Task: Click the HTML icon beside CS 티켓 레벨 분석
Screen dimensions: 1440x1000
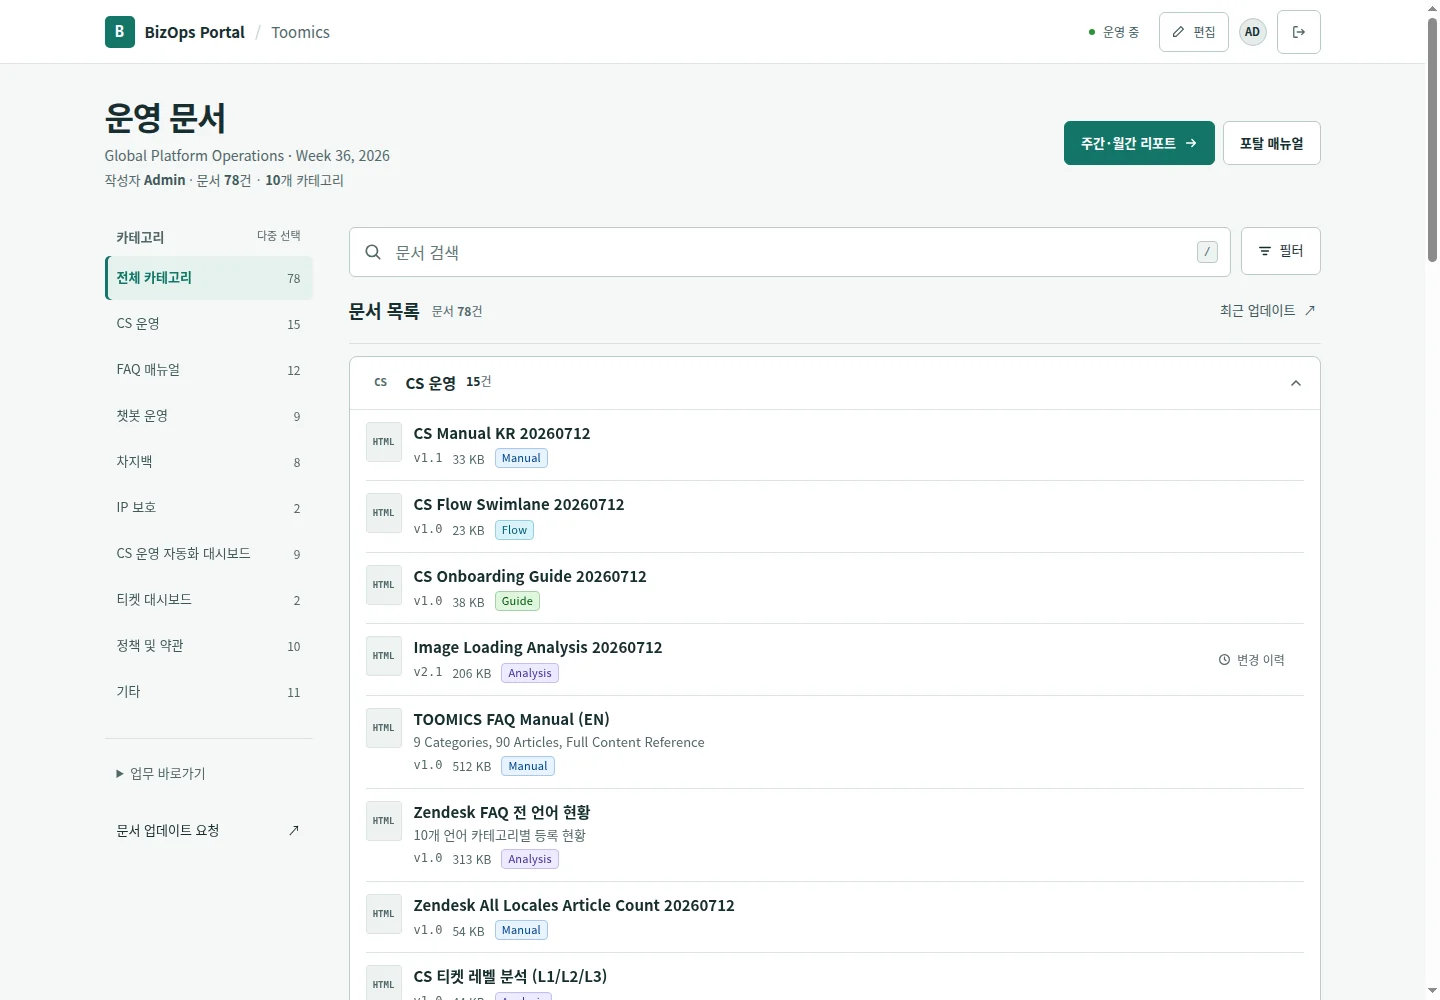Action: (383, 983)
